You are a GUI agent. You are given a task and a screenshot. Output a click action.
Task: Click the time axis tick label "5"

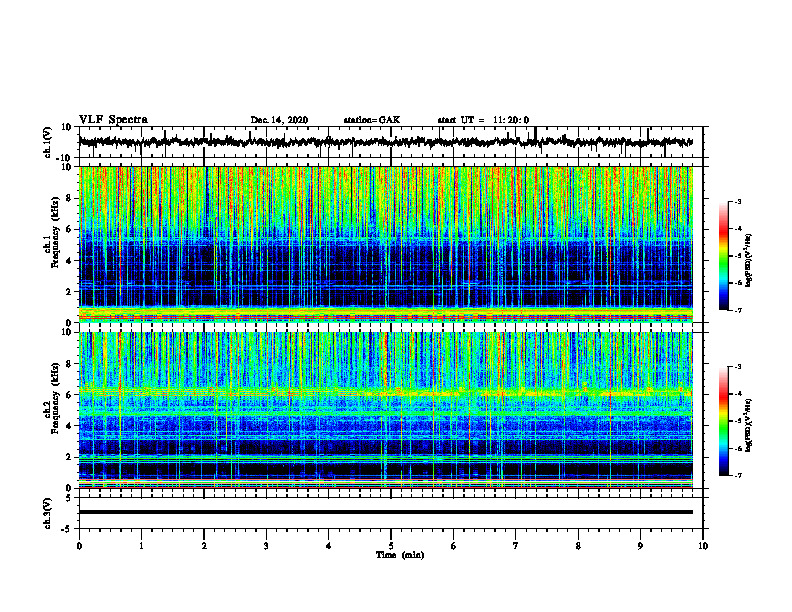(x=391, y=546)
